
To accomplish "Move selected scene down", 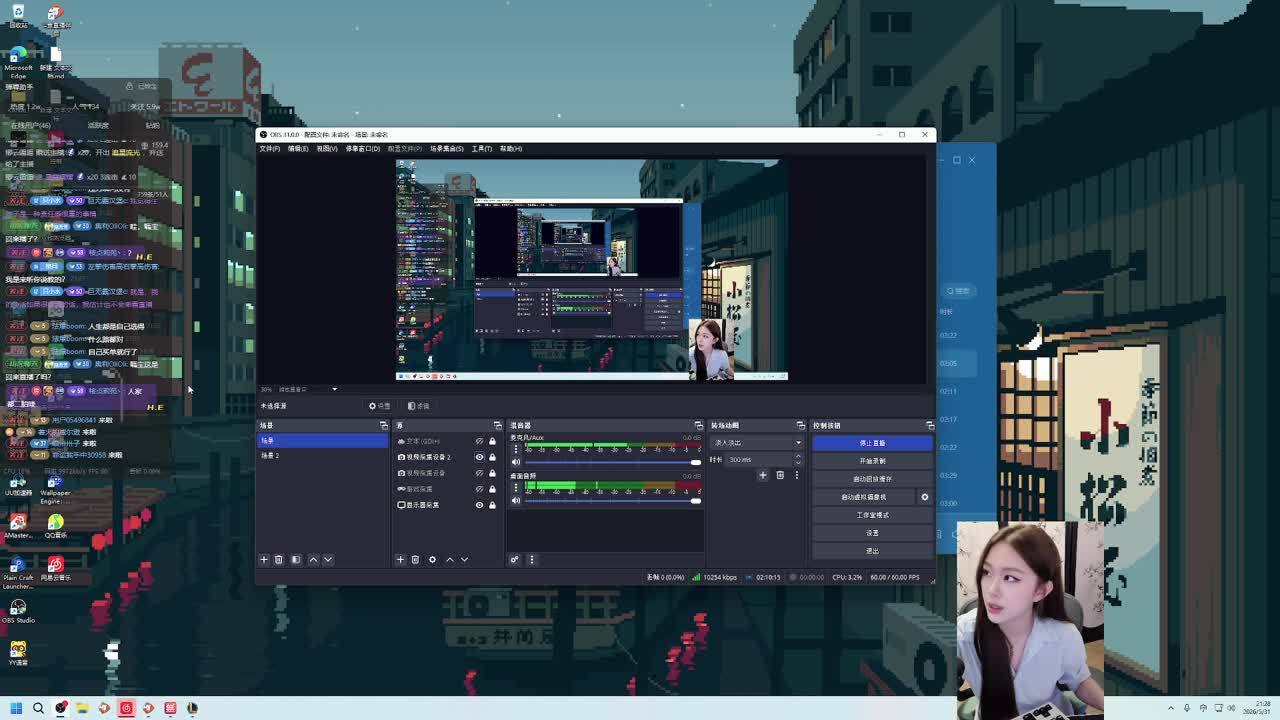I will pyautogui.click(x=328, y=560).
